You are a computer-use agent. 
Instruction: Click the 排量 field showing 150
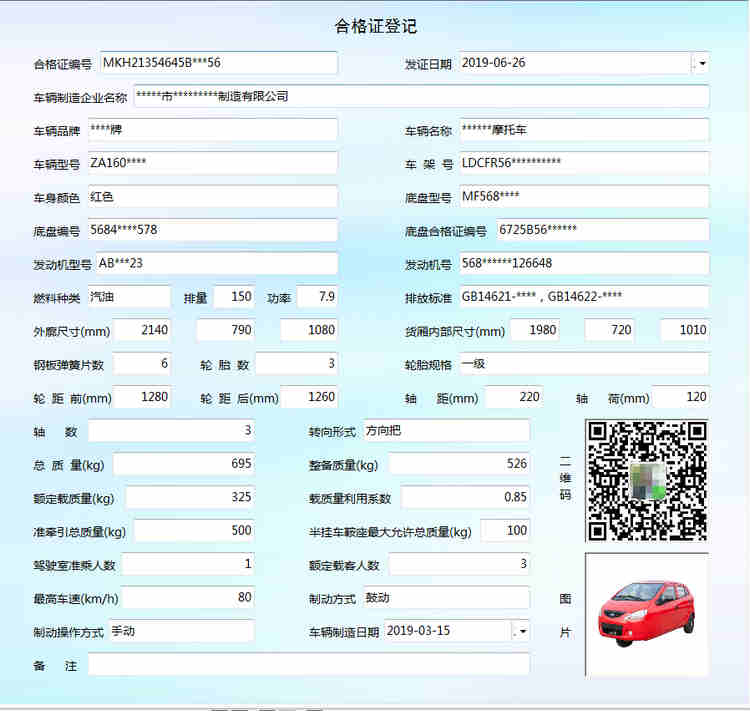coord(234,297)
